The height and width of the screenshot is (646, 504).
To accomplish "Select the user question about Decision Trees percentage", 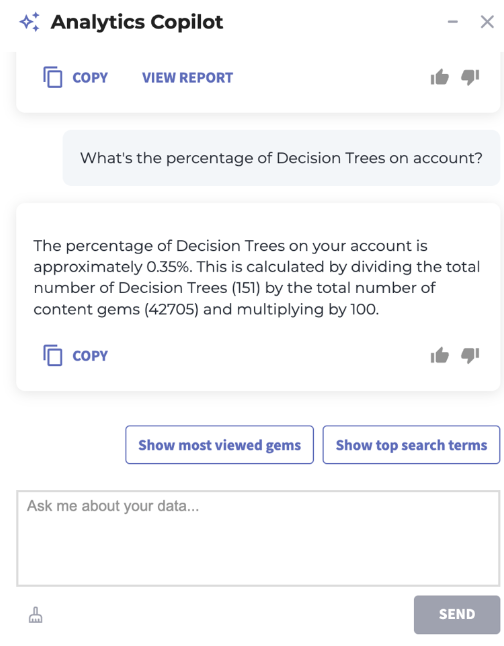I will [x=281, y=158].
